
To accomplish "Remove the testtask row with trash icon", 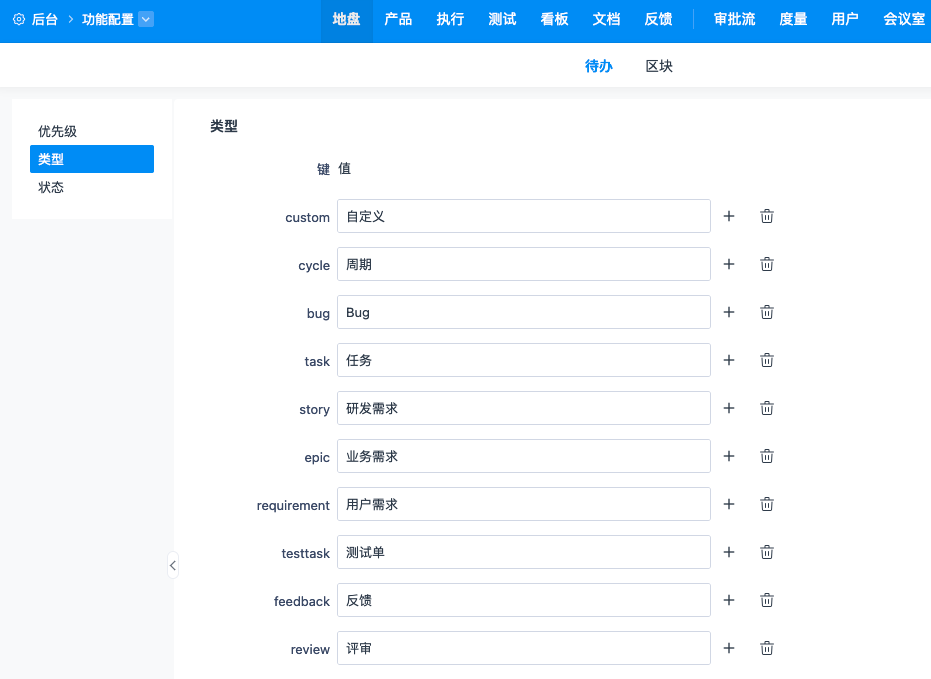I will (x=767, y=552).
